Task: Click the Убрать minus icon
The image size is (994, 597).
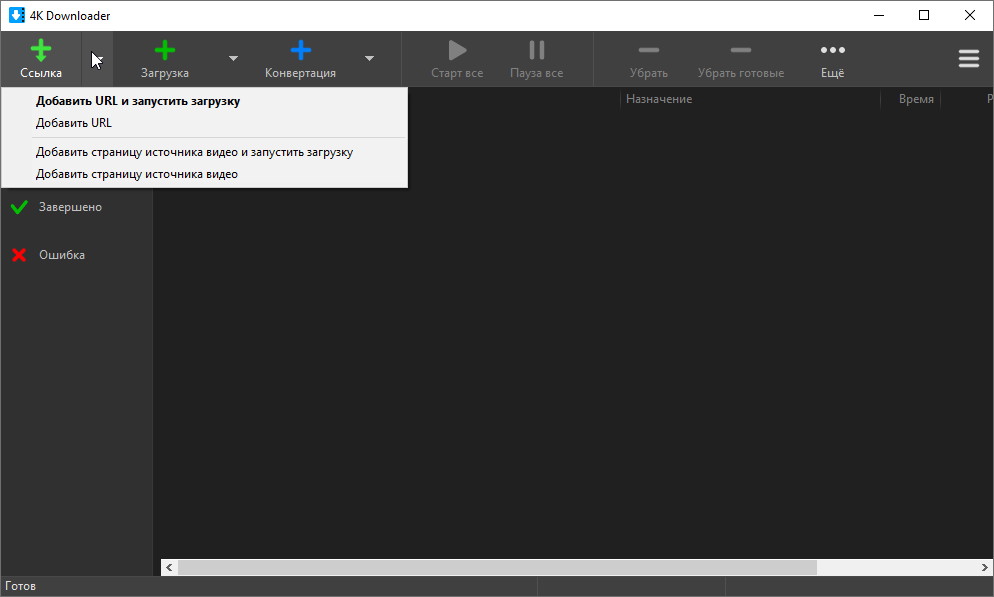Action: click(648, 51)
